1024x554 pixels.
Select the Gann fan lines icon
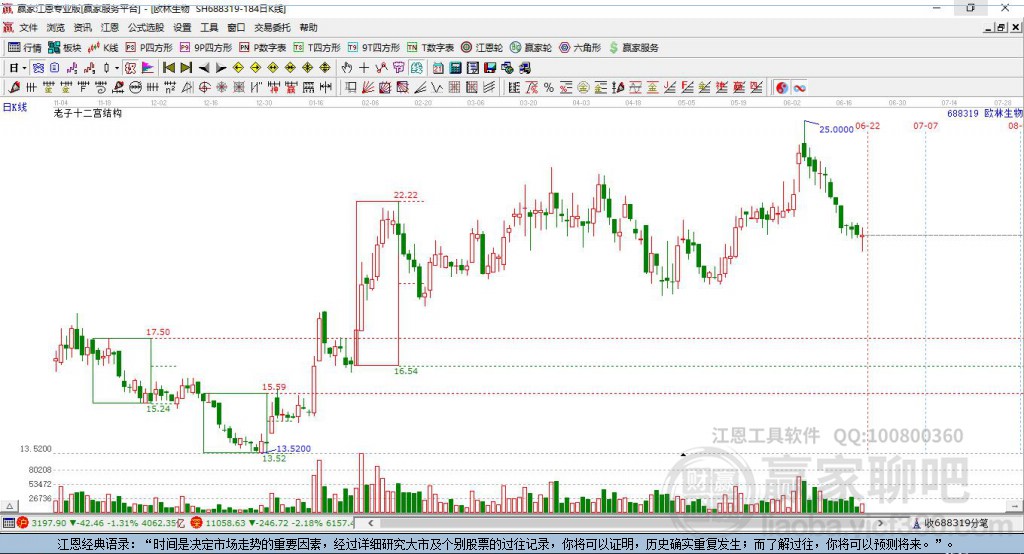click(x=368, y=87)
